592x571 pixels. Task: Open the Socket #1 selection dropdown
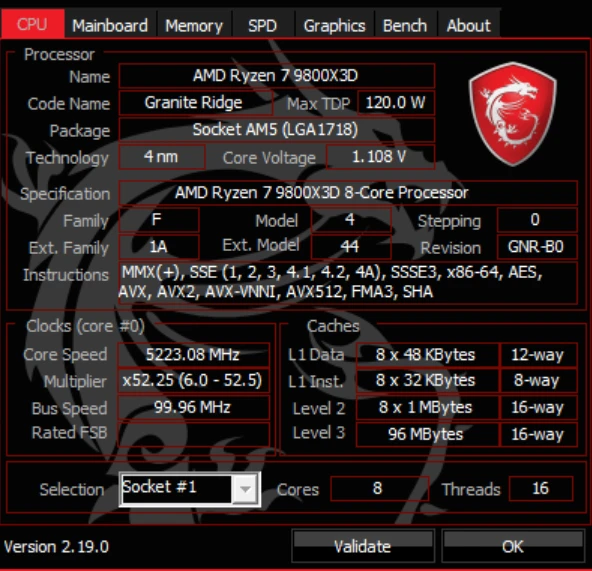(x=190, y=489)
